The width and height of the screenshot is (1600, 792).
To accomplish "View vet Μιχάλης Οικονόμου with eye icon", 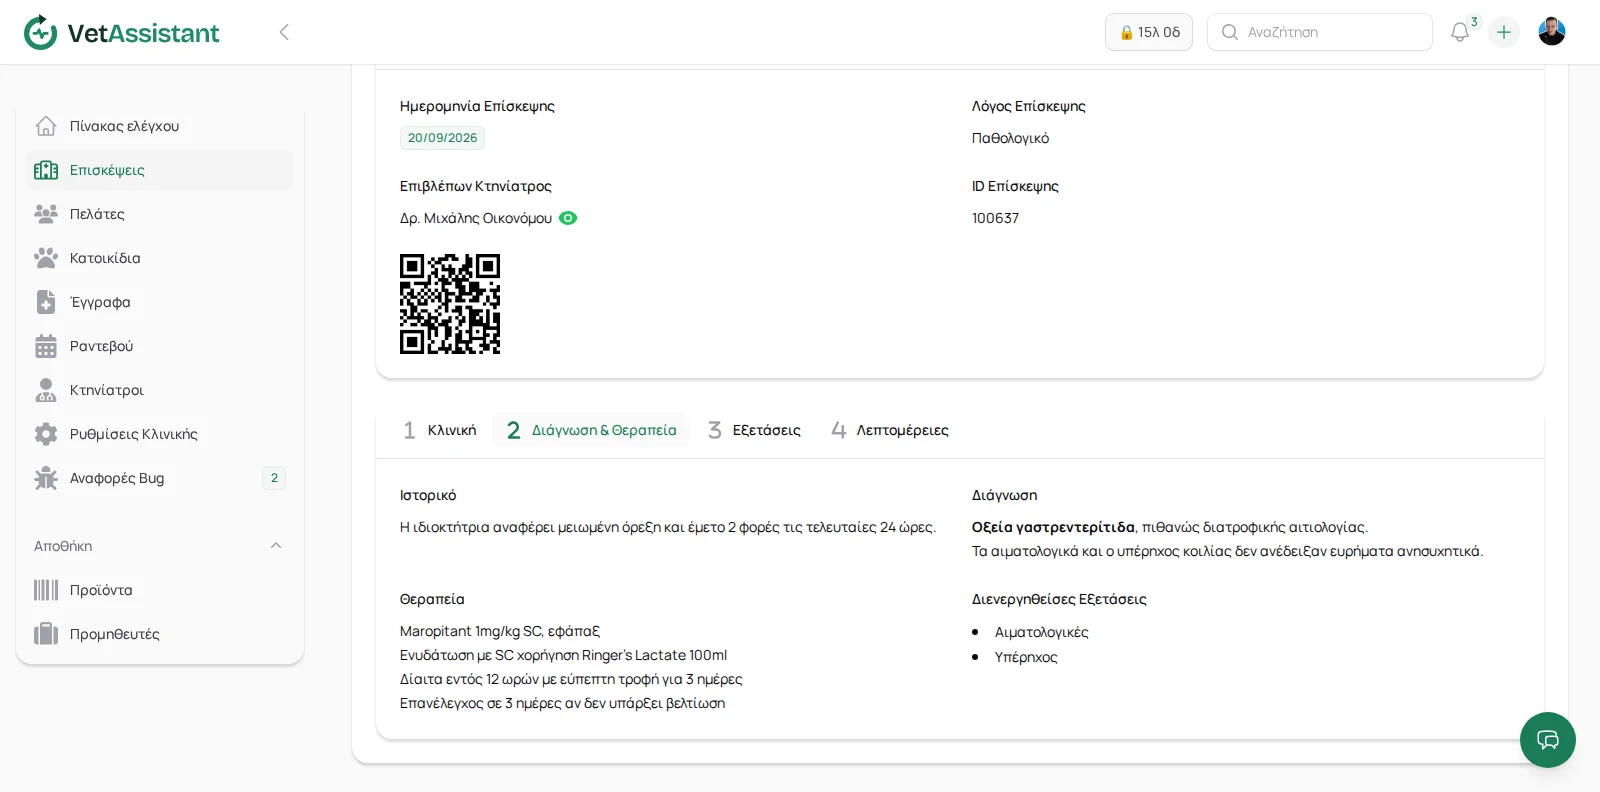I will (x=568, y=218).
